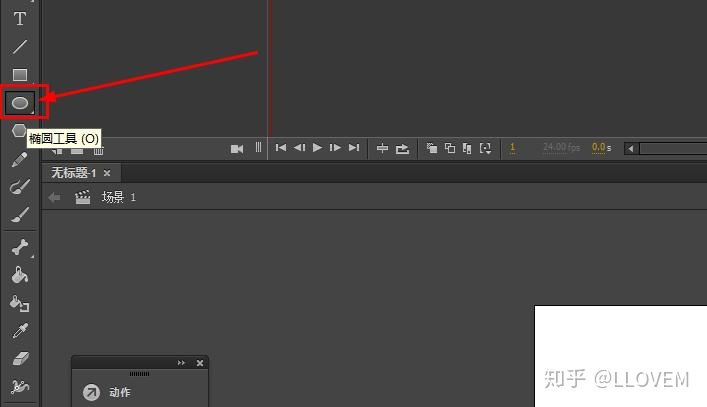Collapse the 动作 panel with double arrows
The width and height of the screenshot is (707, 407).
point(181,363)
